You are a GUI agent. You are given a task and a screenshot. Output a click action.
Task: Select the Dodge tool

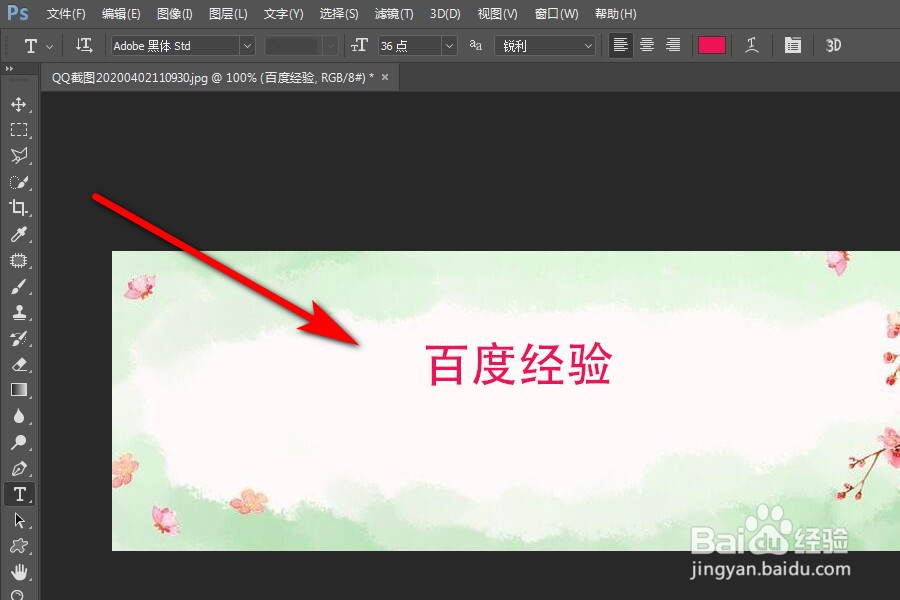(19, 442)
